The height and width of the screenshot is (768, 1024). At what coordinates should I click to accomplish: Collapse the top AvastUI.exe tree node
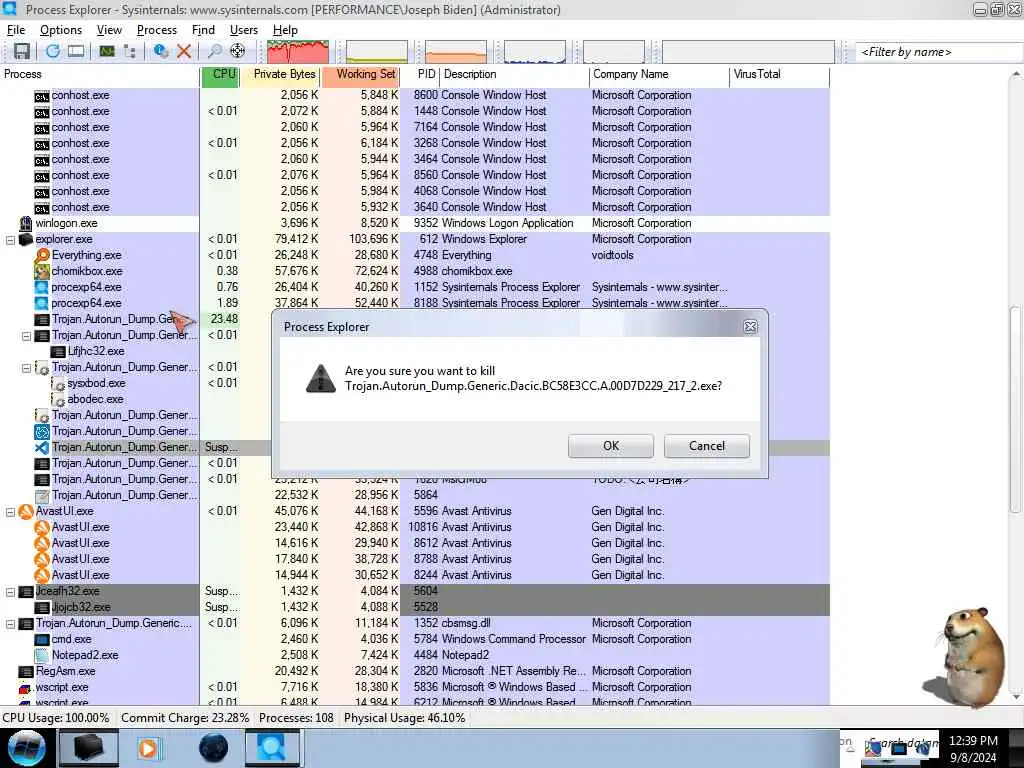point(10,511)
